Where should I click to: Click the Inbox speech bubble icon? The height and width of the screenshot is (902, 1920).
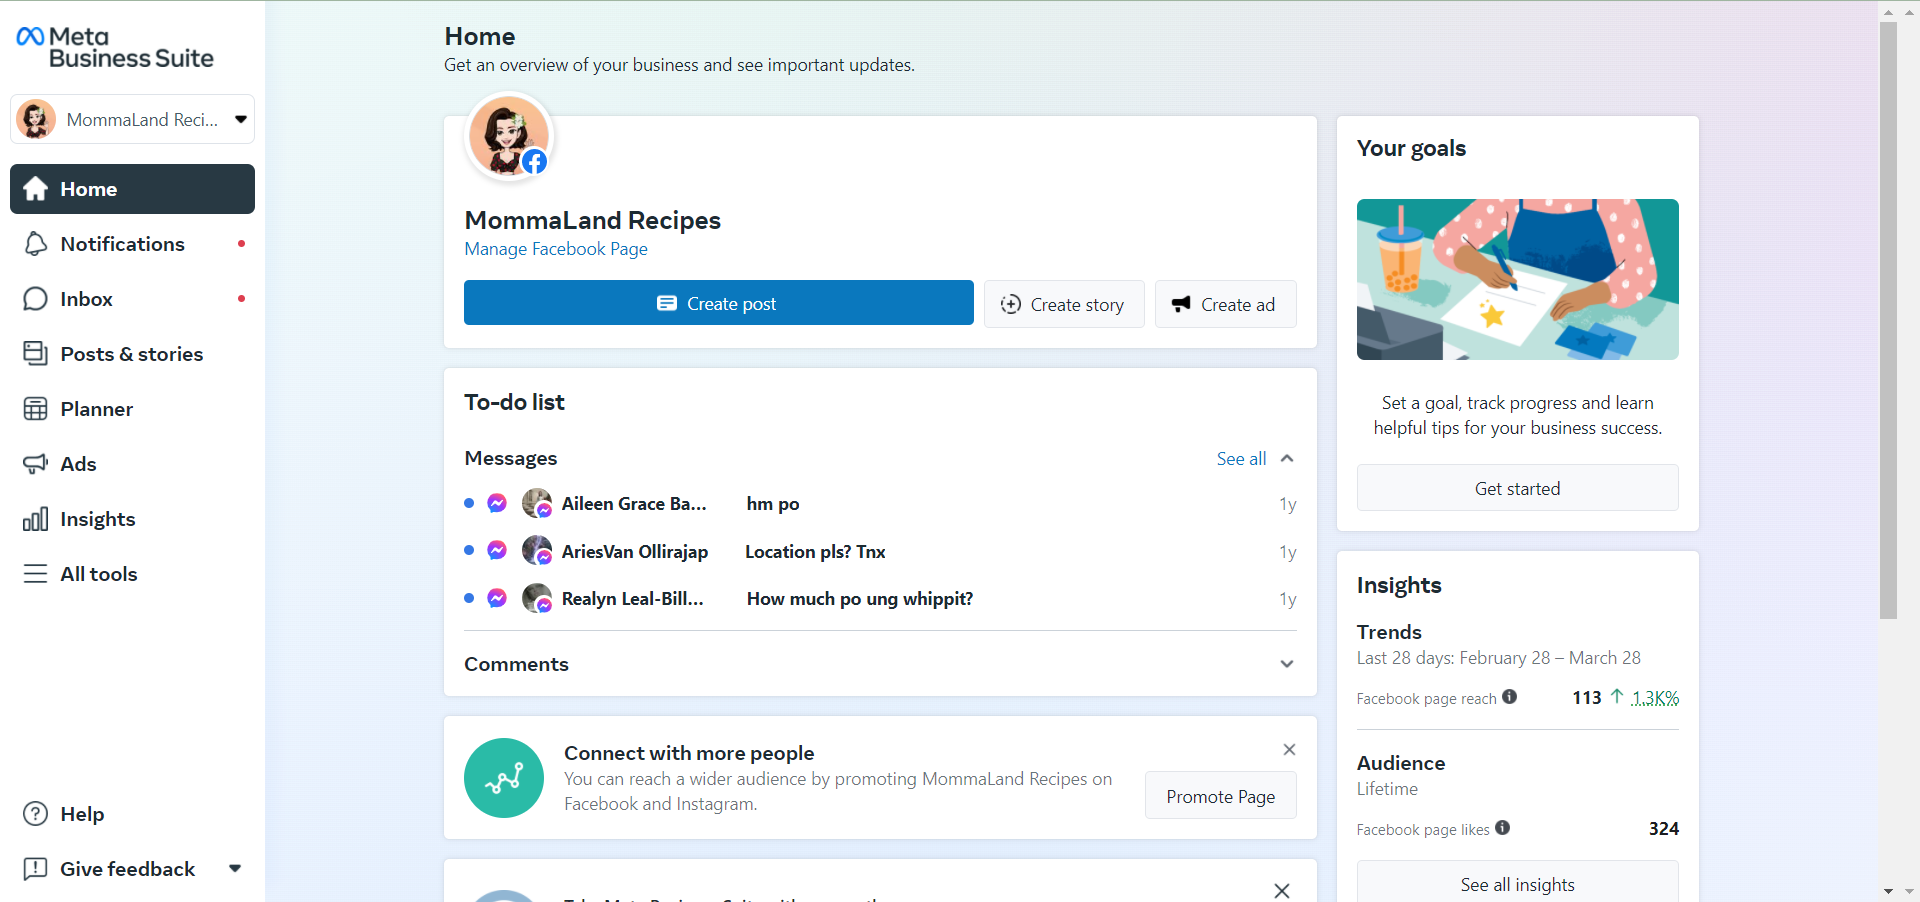tap(36, 299)
